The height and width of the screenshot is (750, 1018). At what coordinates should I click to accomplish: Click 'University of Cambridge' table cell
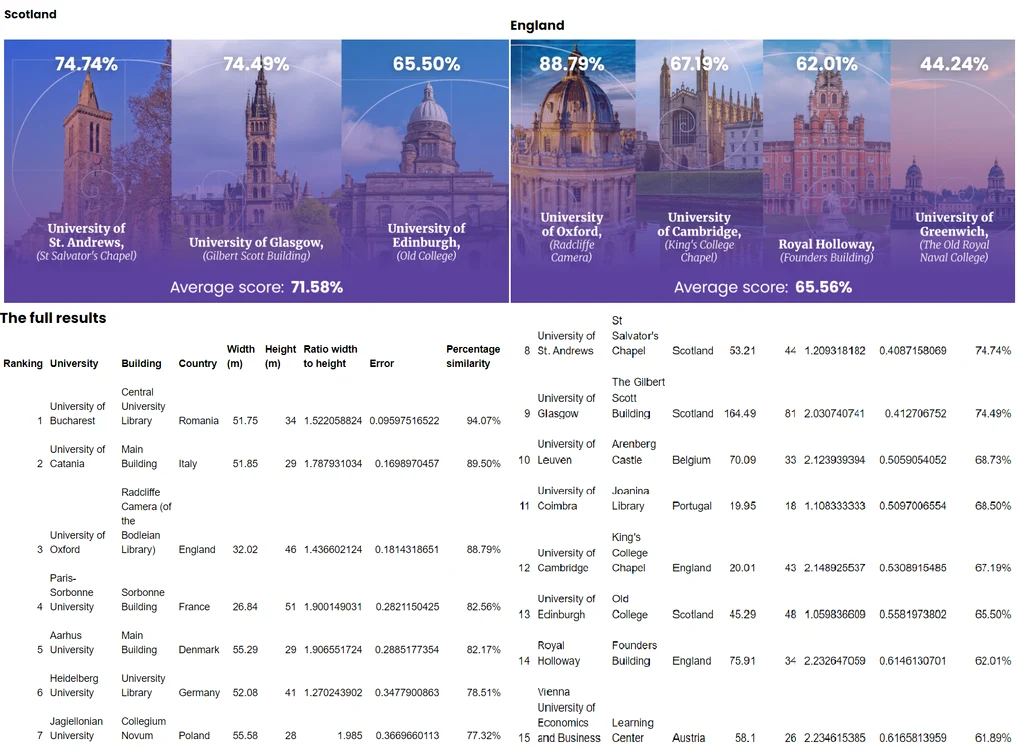tap(566, 560)
